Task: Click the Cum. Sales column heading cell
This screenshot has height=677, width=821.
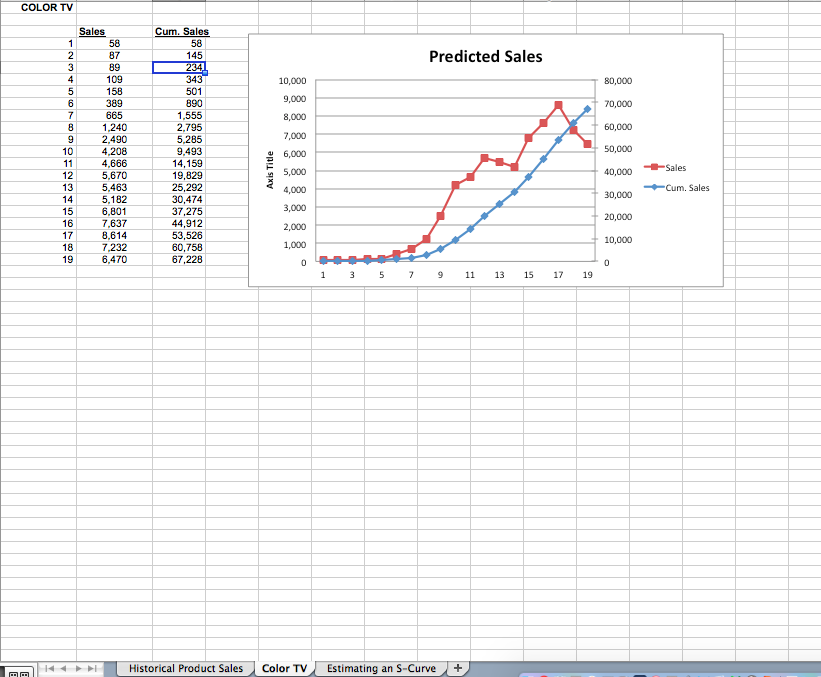Action: [x=180, y=31]
